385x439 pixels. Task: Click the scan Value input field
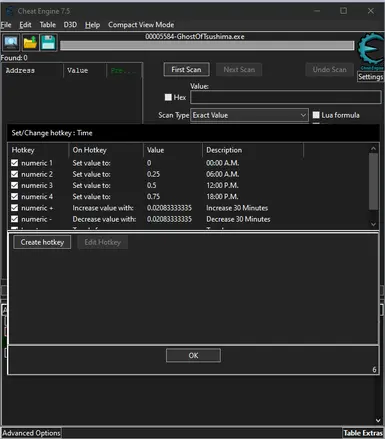(286, 97)
